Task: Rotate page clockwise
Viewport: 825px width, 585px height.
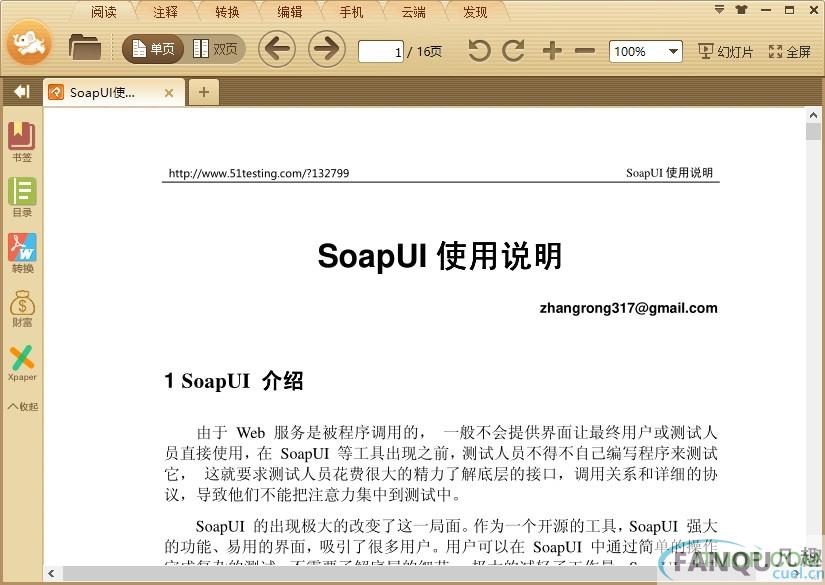Action: pos(513,51)
